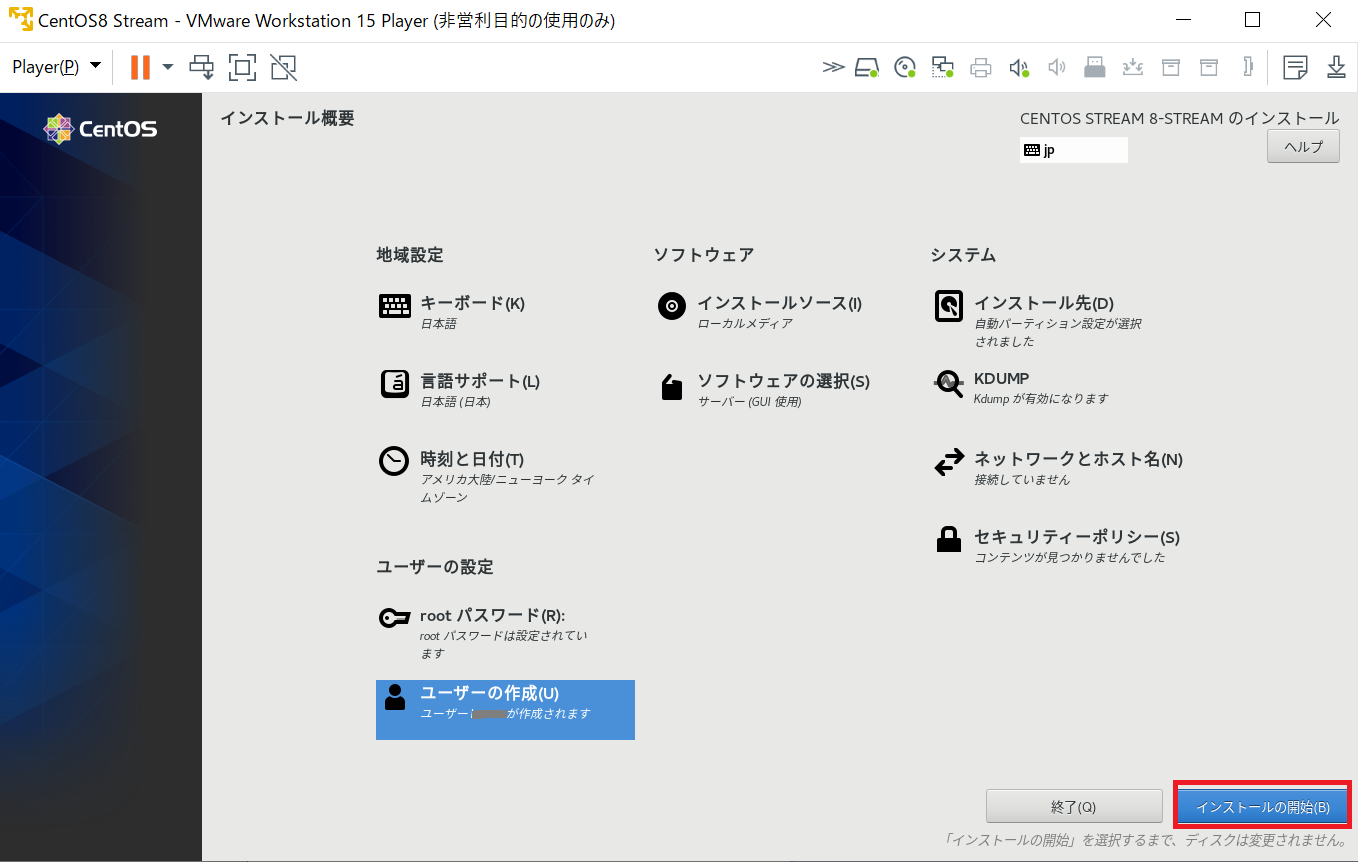Click the jp keyboard layout indicator
The image size is (1358, 862).
tap(1073, 150)
